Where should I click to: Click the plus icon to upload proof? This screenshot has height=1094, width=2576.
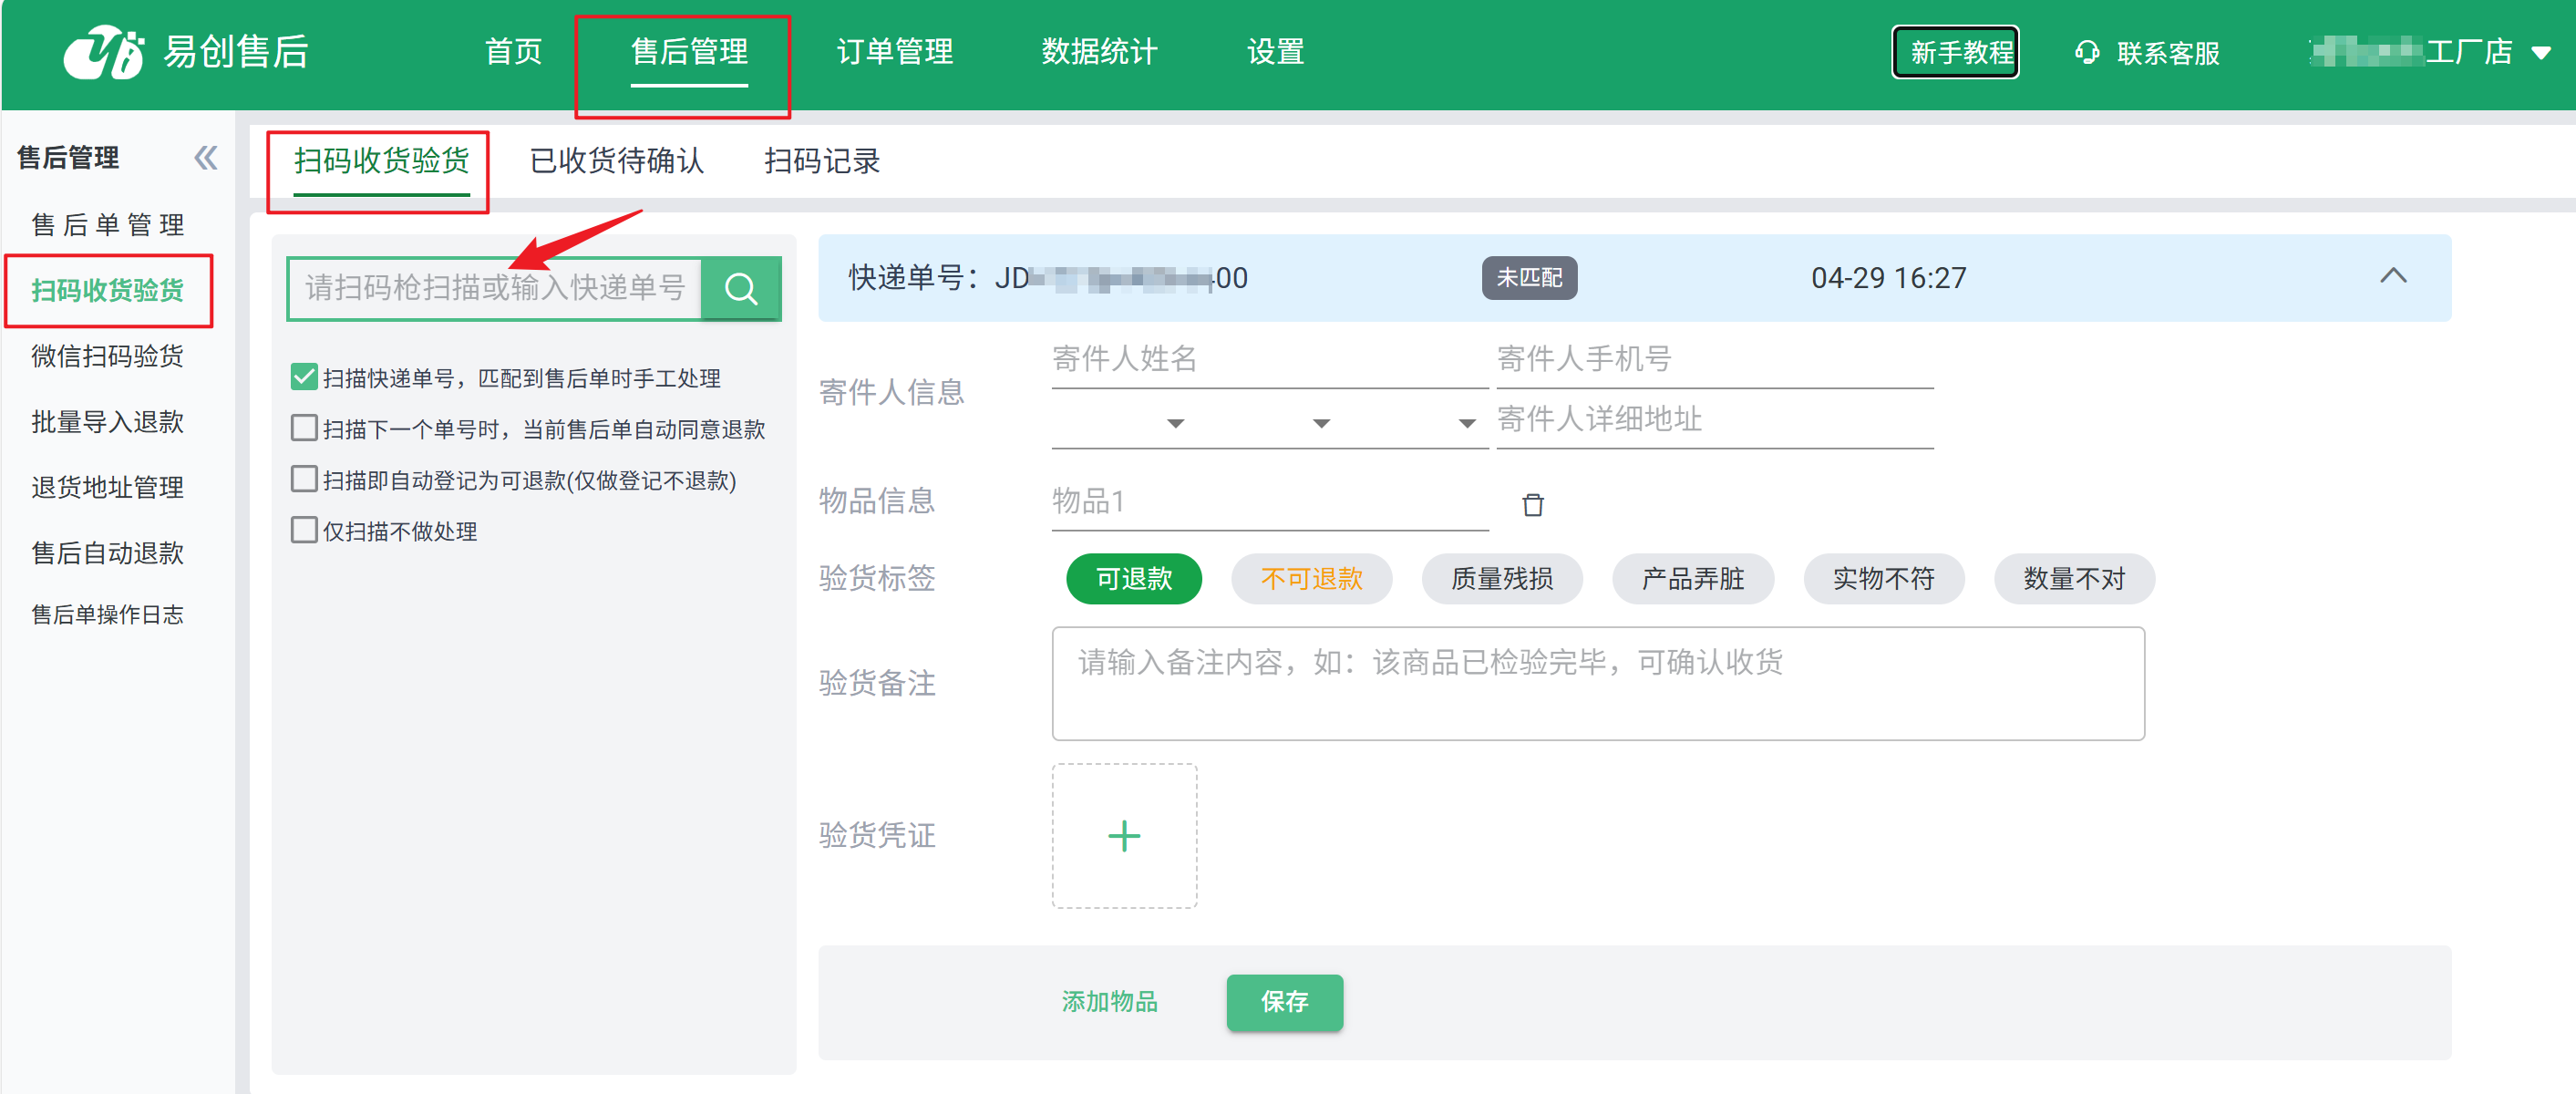[x=1123, y=836]
